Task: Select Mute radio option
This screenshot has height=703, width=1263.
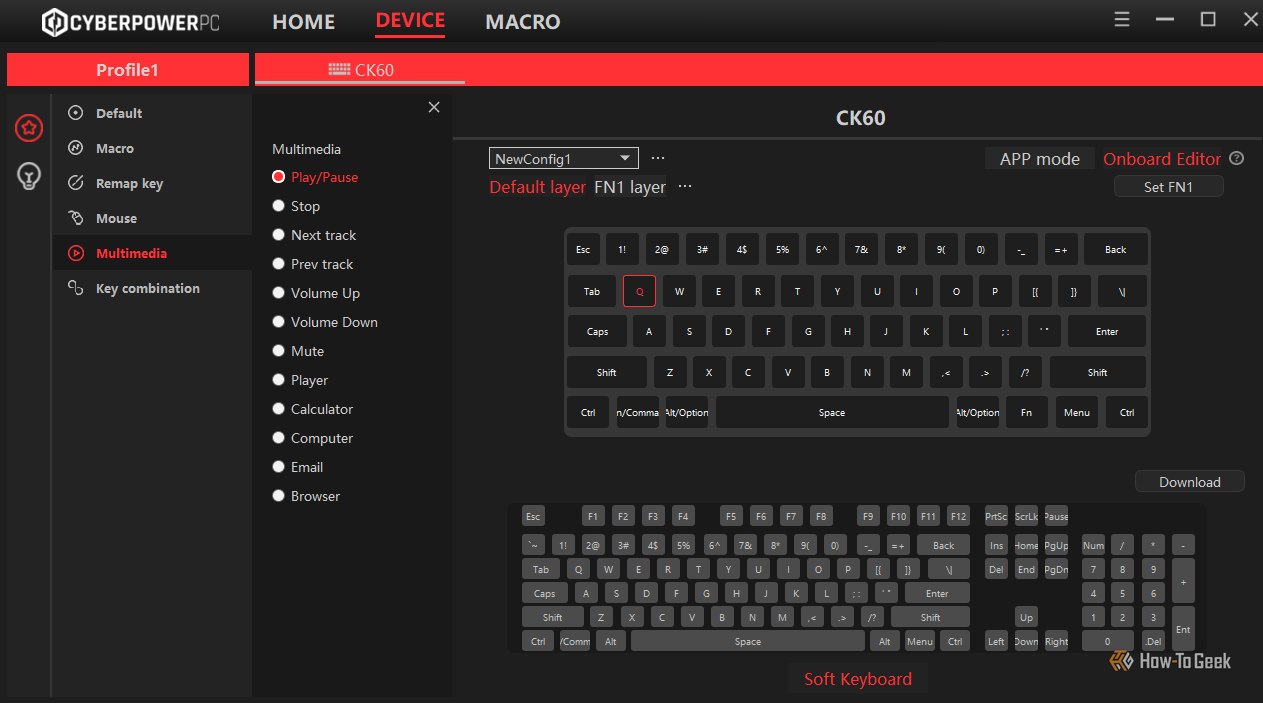Action: click(279, 351)
